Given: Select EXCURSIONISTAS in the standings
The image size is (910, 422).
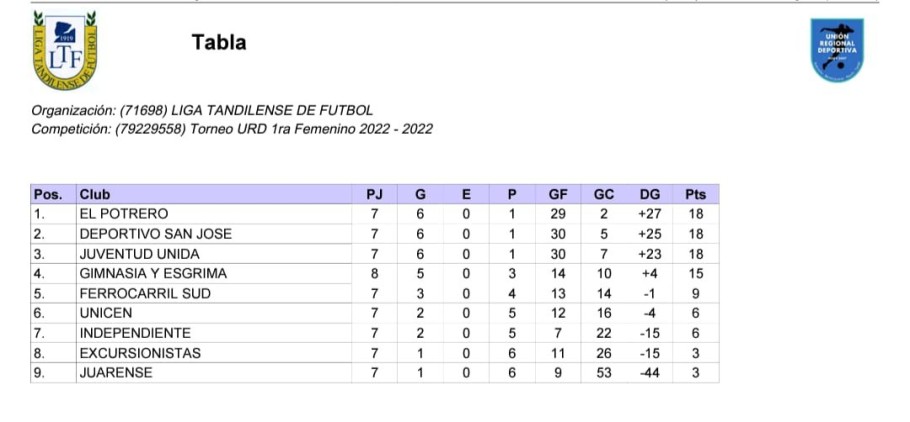Looking at the screenshot, I should pyautogui.click(x=140, y=353).
